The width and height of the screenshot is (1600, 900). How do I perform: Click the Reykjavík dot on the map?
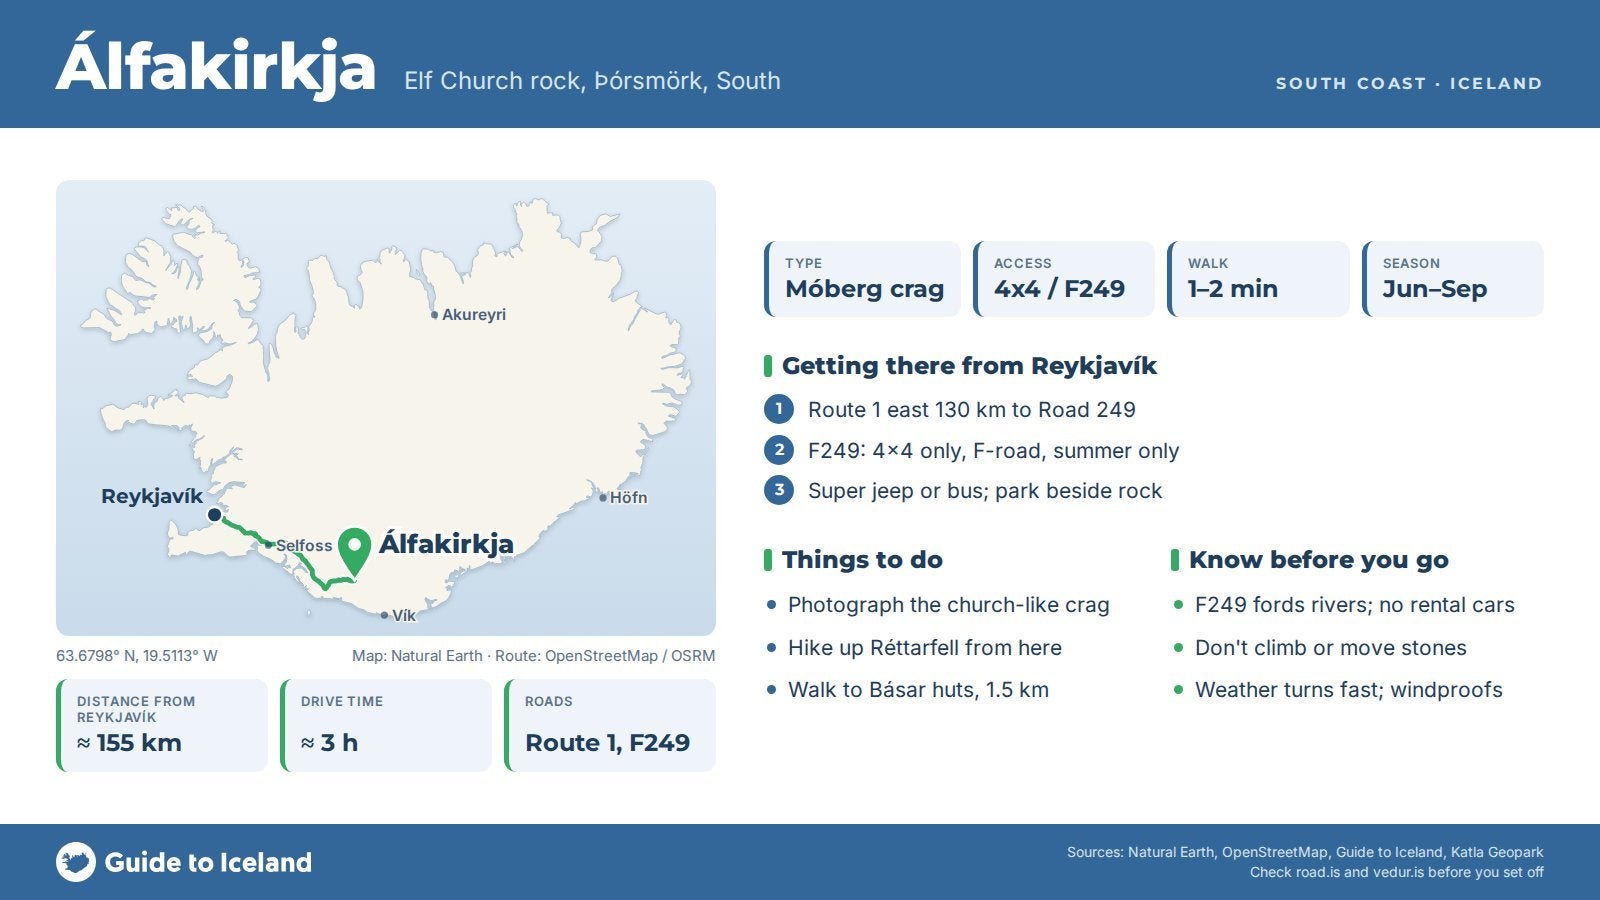pos(214,515)
